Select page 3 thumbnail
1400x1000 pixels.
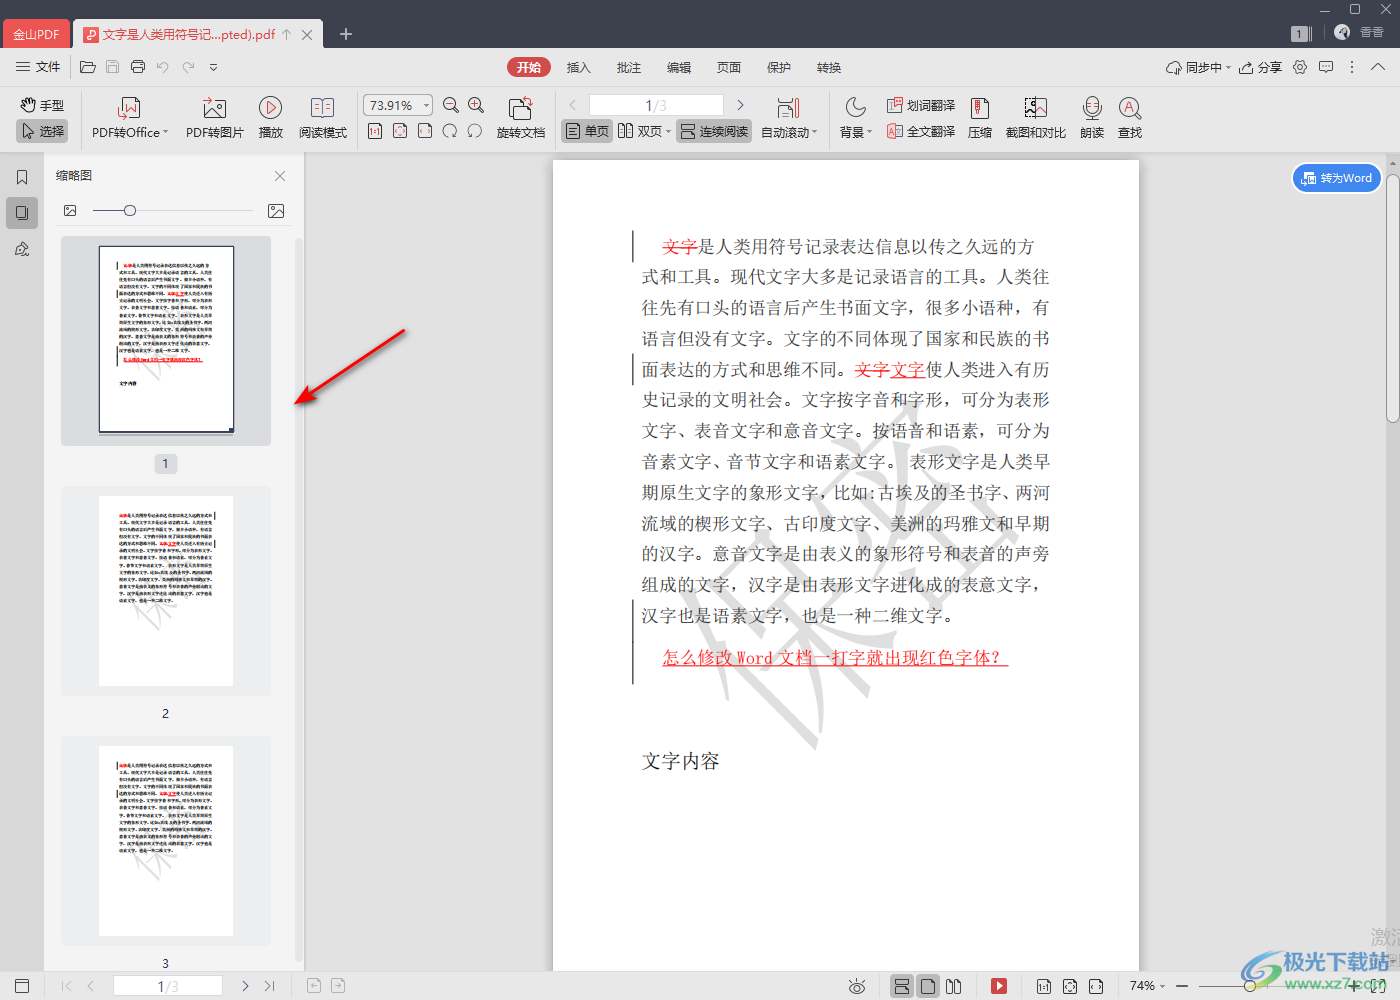[x=166, y=841]
